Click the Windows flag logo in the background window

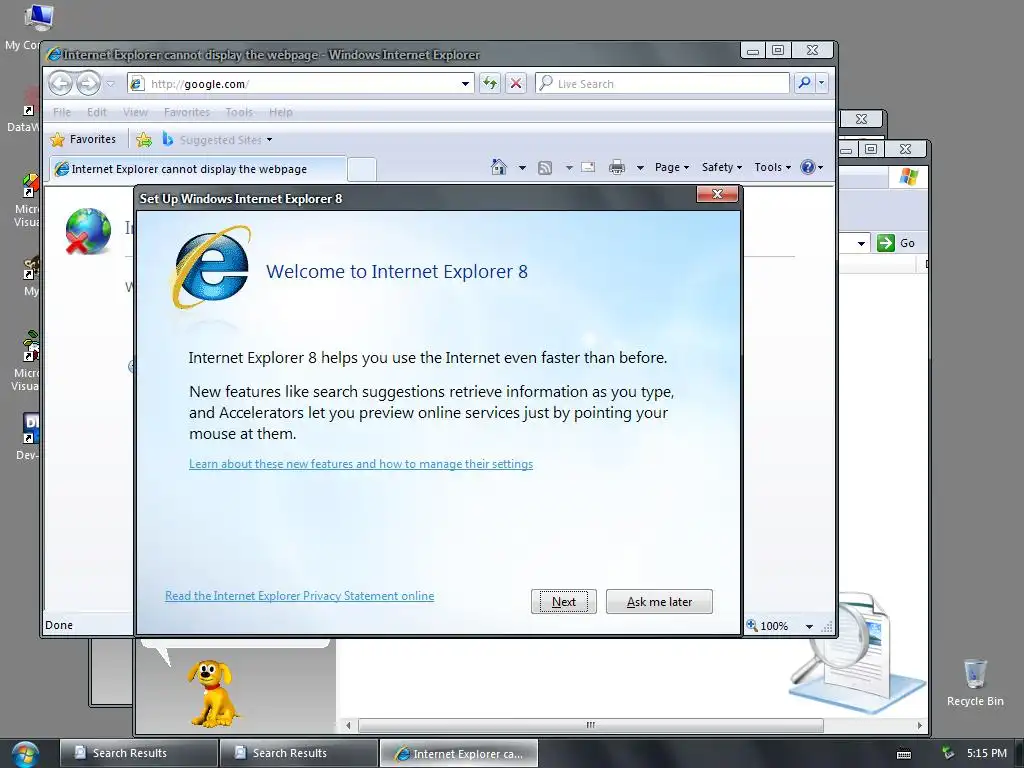click(908, 176)
